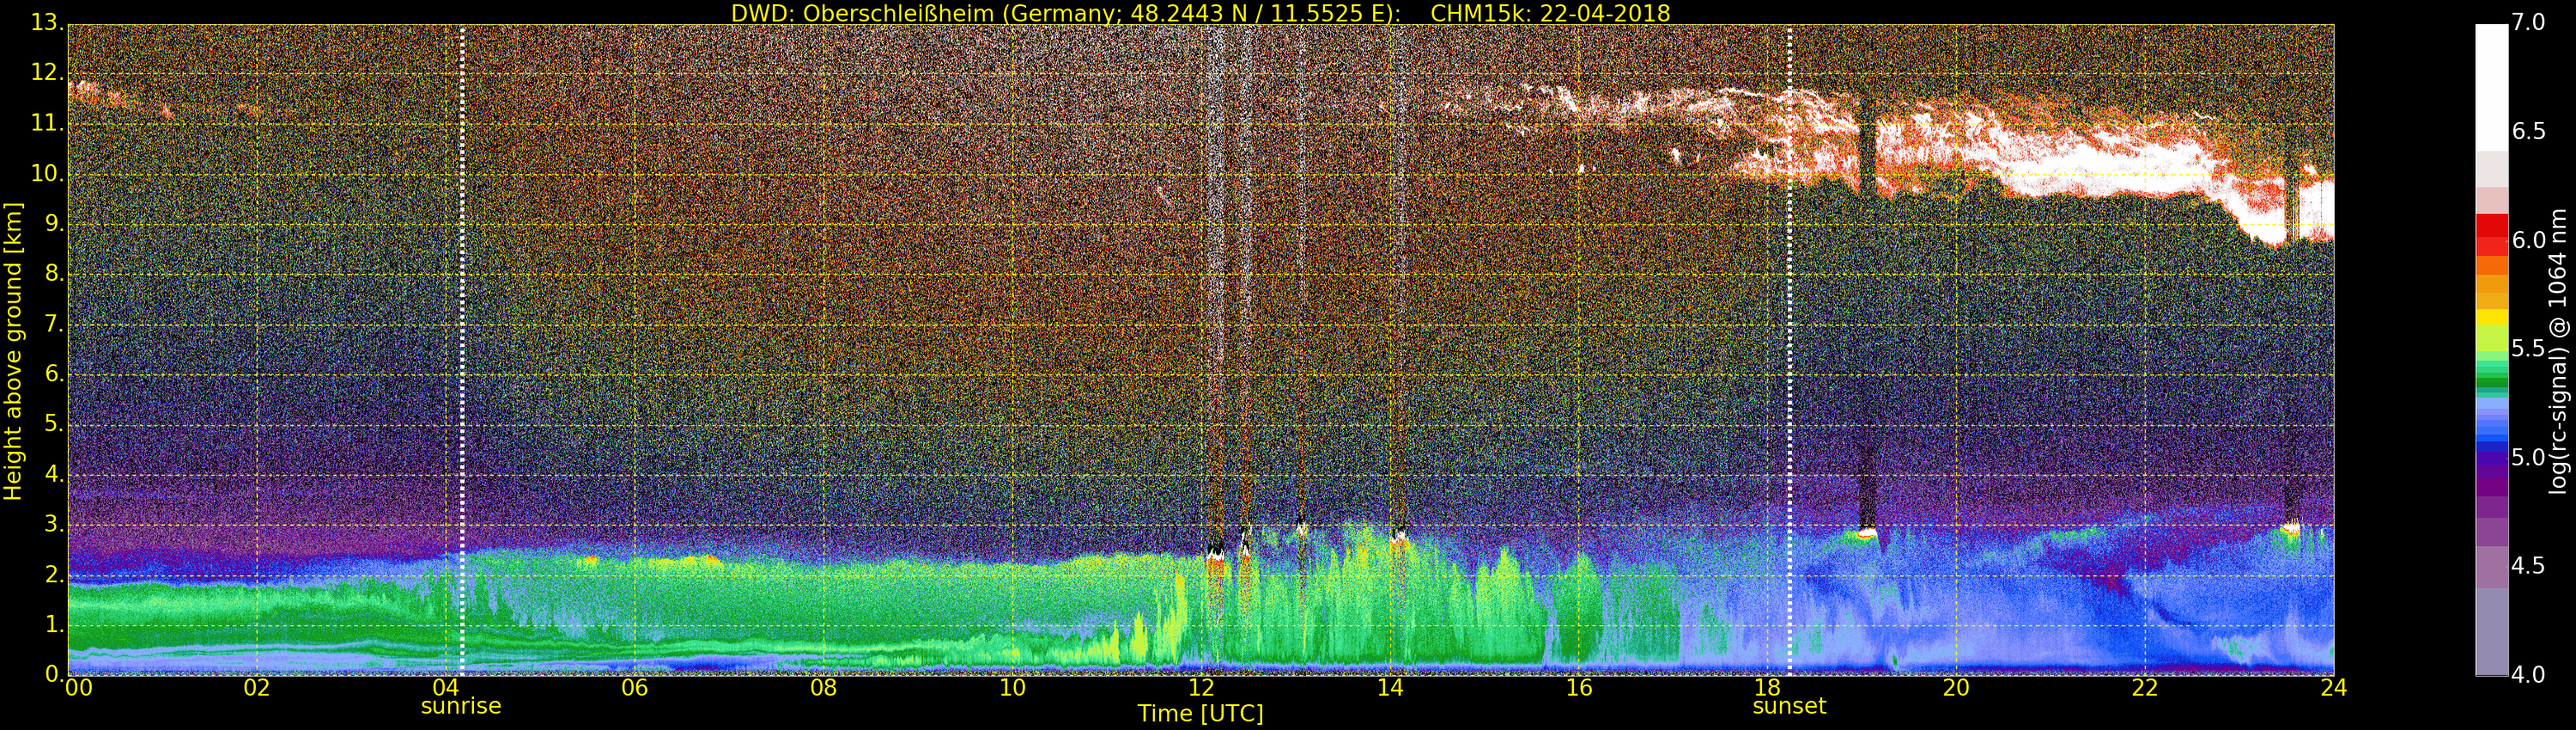Click the 'sunset' label below the axis

(x=1789, y=706)
